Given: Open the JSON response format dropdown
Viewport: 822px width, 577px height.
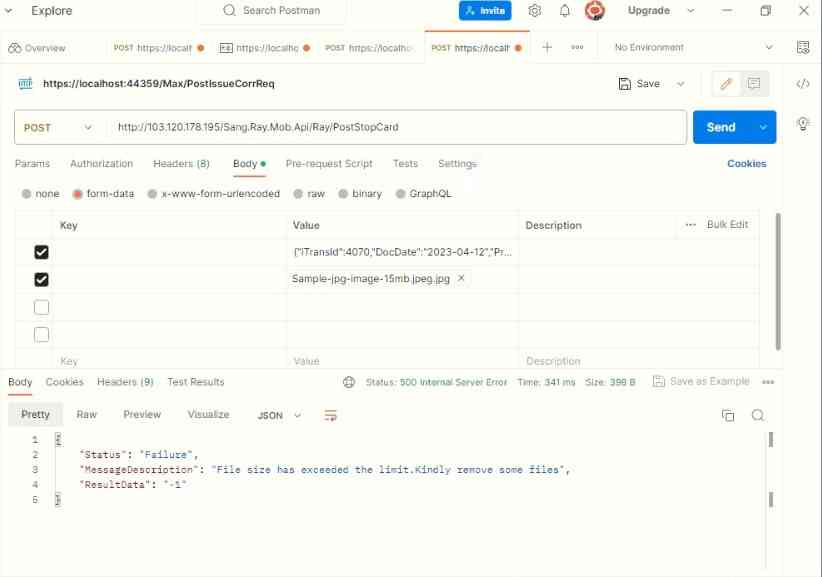Looking at the screenshot, I should (x=279, y=415).
